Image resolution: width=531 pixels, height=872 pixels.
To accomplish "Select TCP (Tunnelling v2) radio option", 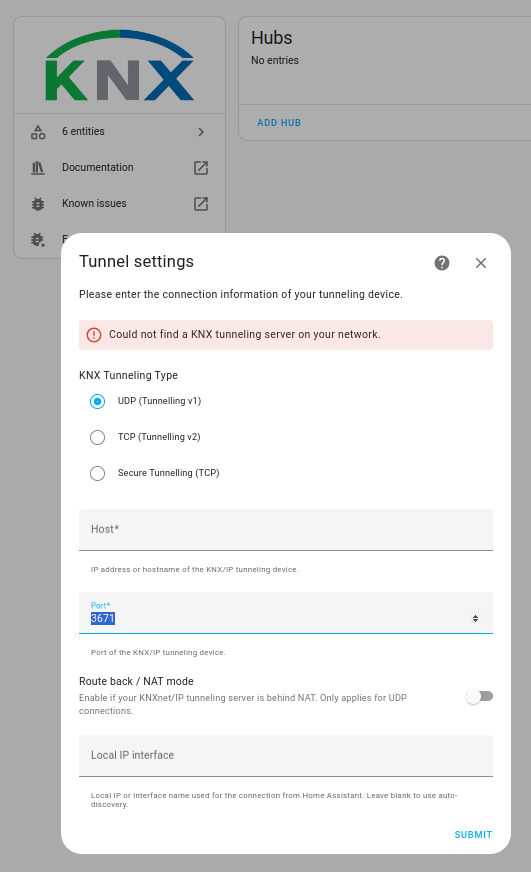I will point(97,438).
